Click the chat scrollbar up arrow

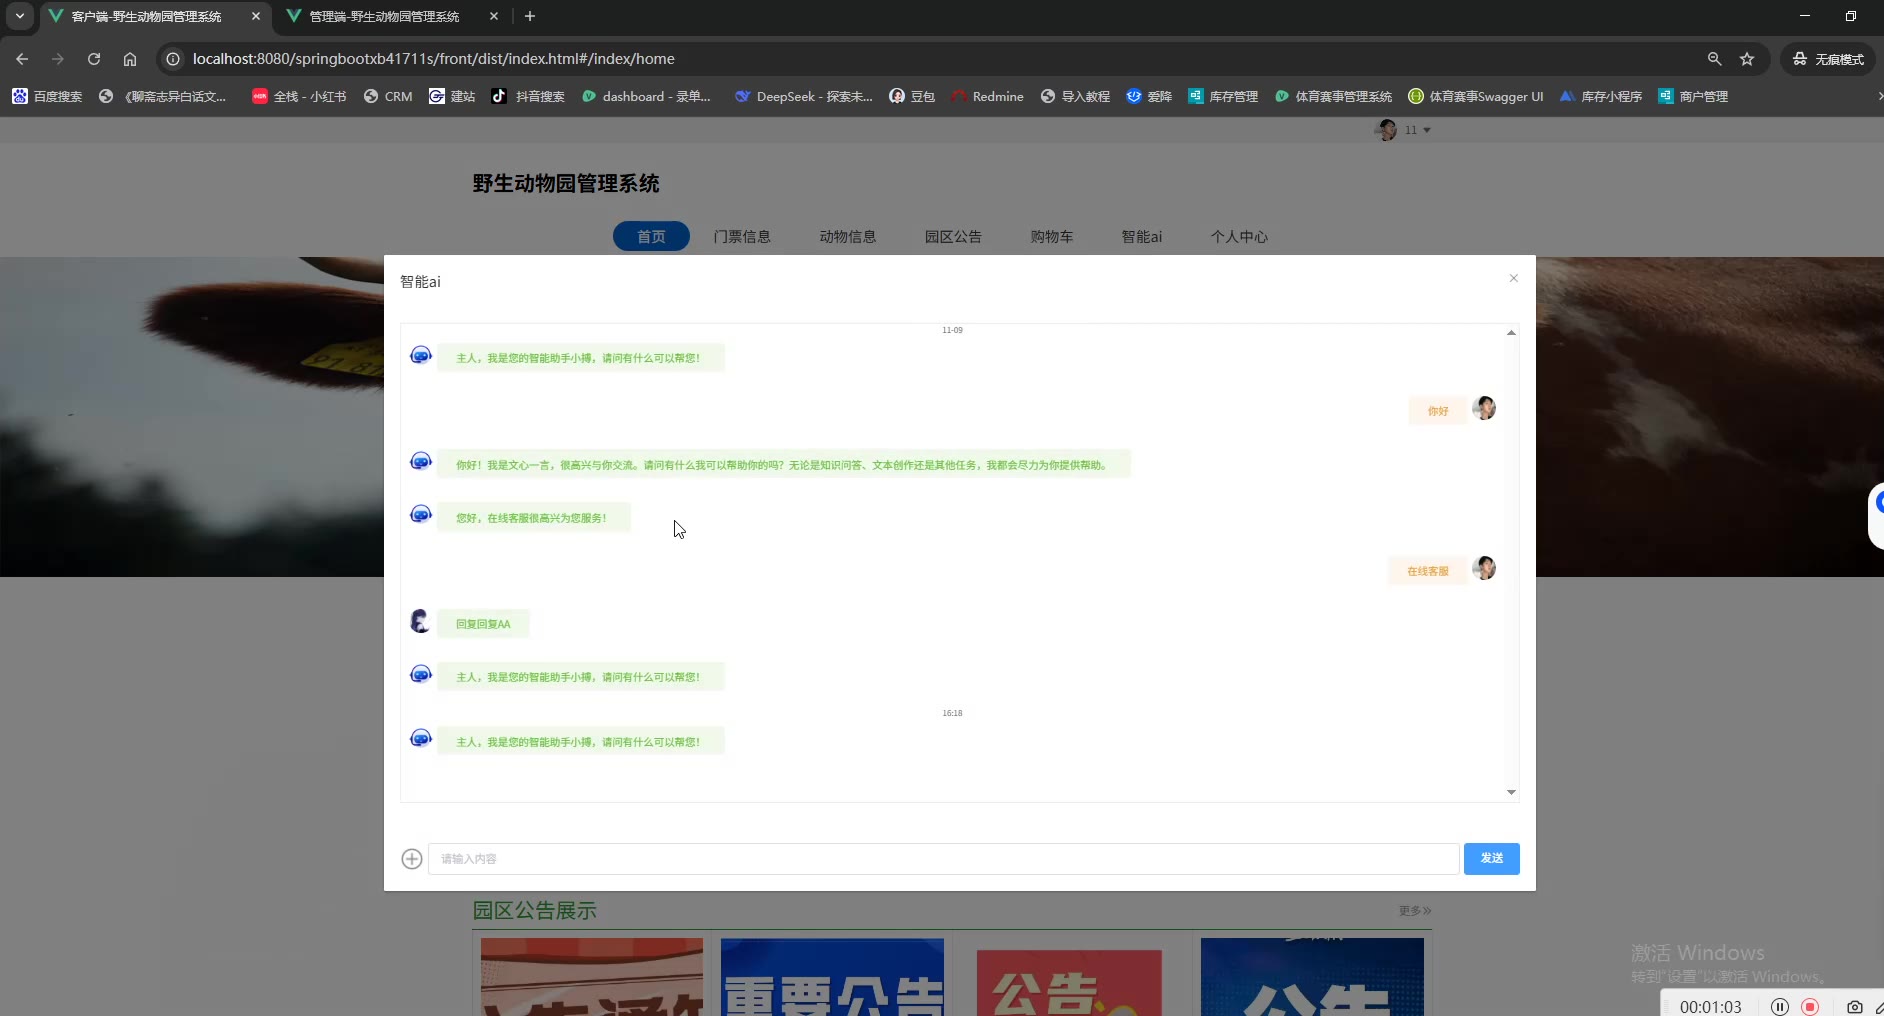click(1511, 332)
